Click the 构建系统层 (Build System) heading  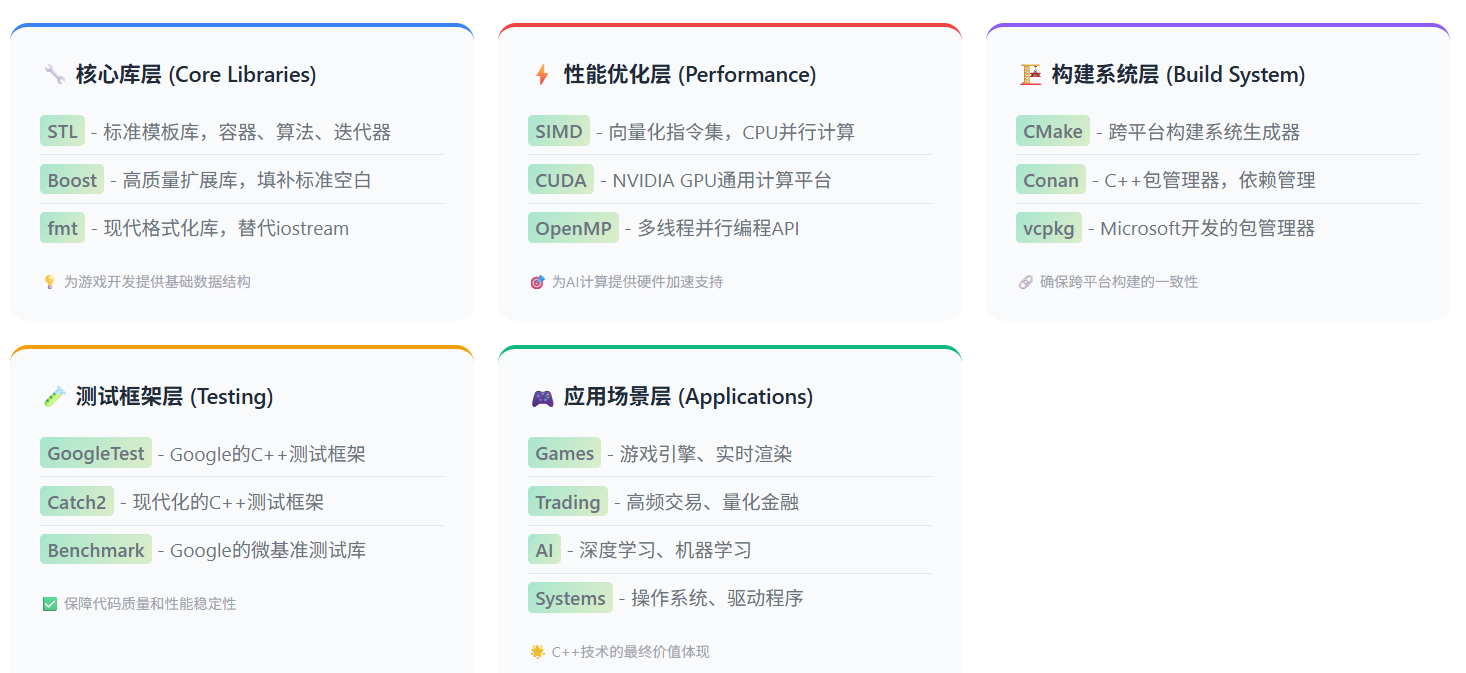1179,75
